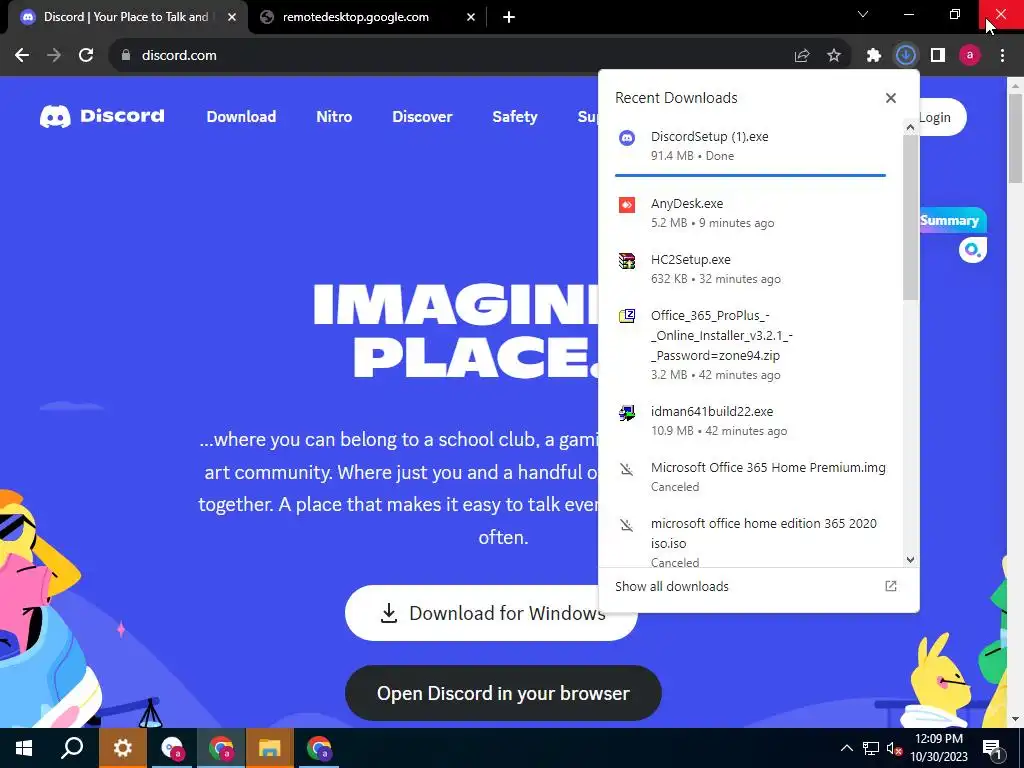The width and height of the screenshot is (1024, 768).
Task: Click the DiscordSetup (1).exe file icon
Action: (x=627, y=138)
